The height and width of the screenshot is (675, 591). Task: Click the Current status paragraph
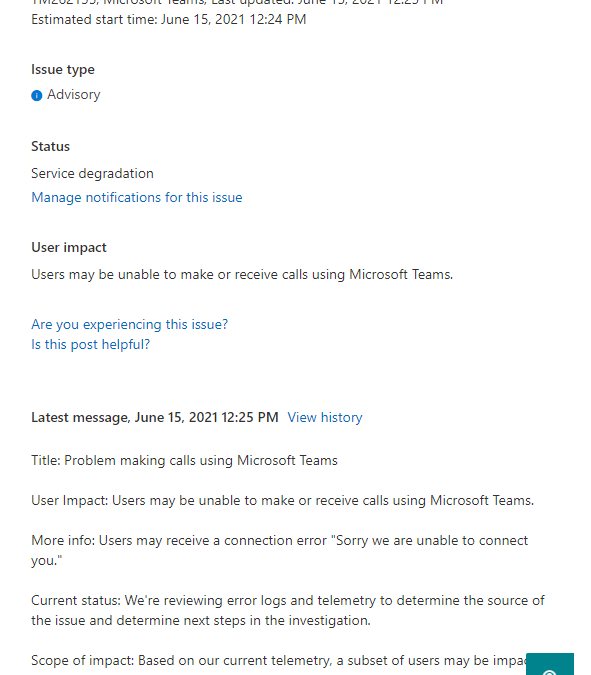pyautogui.click(x=288, y=610)
